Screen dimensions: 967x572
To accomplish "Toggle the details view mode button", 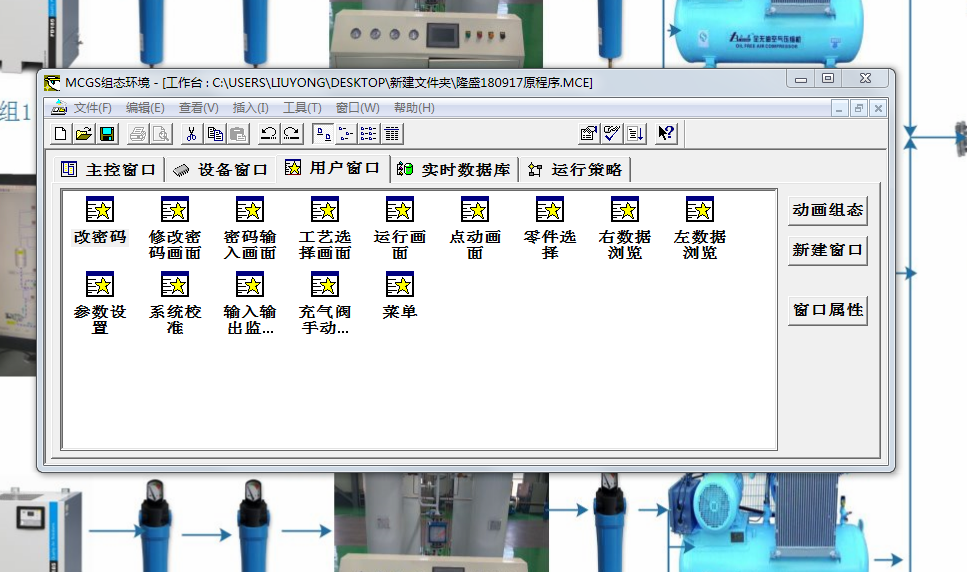I will click(x=392, y=134).
